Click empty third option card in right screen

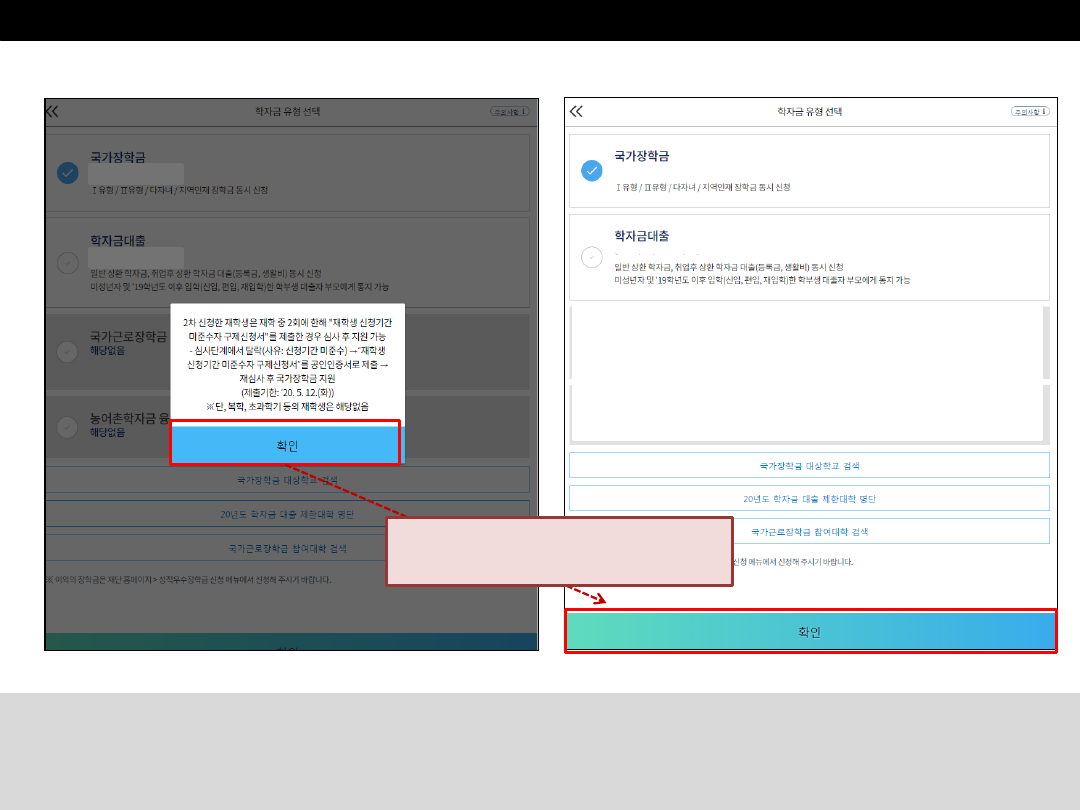(805, 343)
